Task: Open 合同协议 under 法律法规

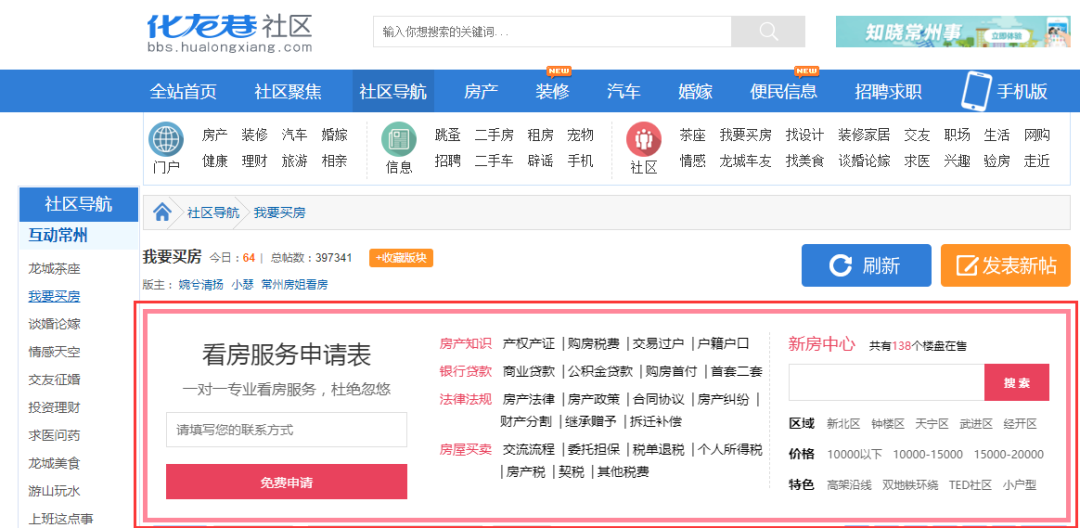Action: point(658,399)
